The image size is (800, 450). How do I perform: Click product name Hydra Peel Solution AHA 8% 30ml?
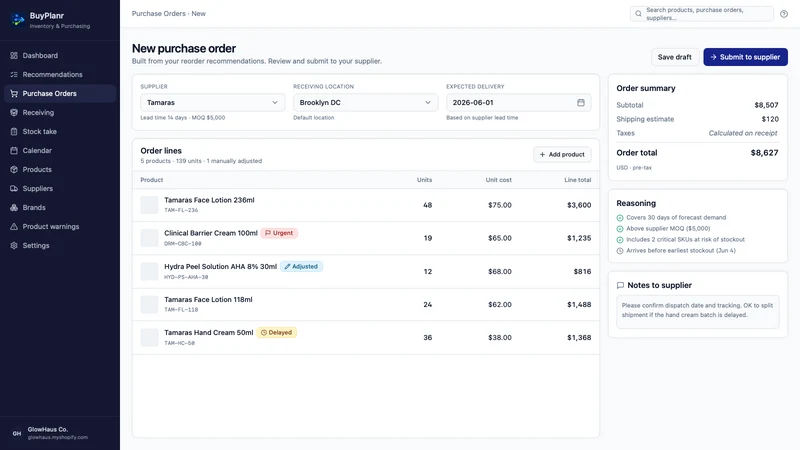tap(220, 266)
